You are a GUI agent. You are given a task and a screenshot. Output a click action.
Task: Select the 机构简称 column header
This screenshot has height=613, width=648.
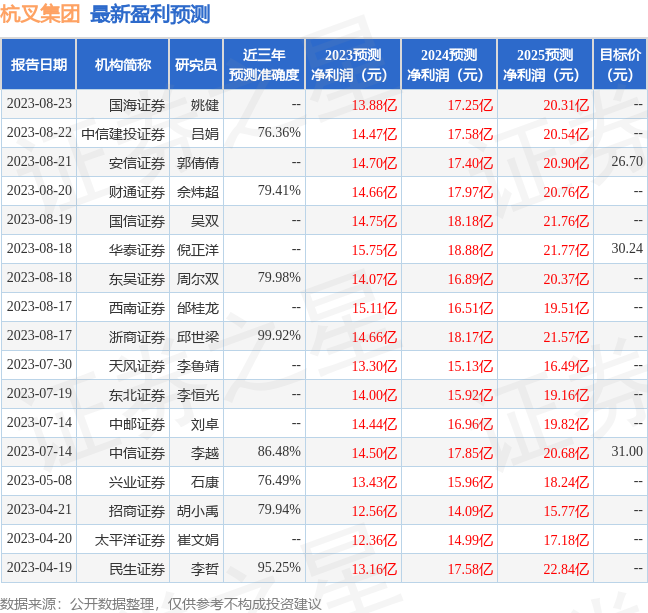[x=123, y=64]
